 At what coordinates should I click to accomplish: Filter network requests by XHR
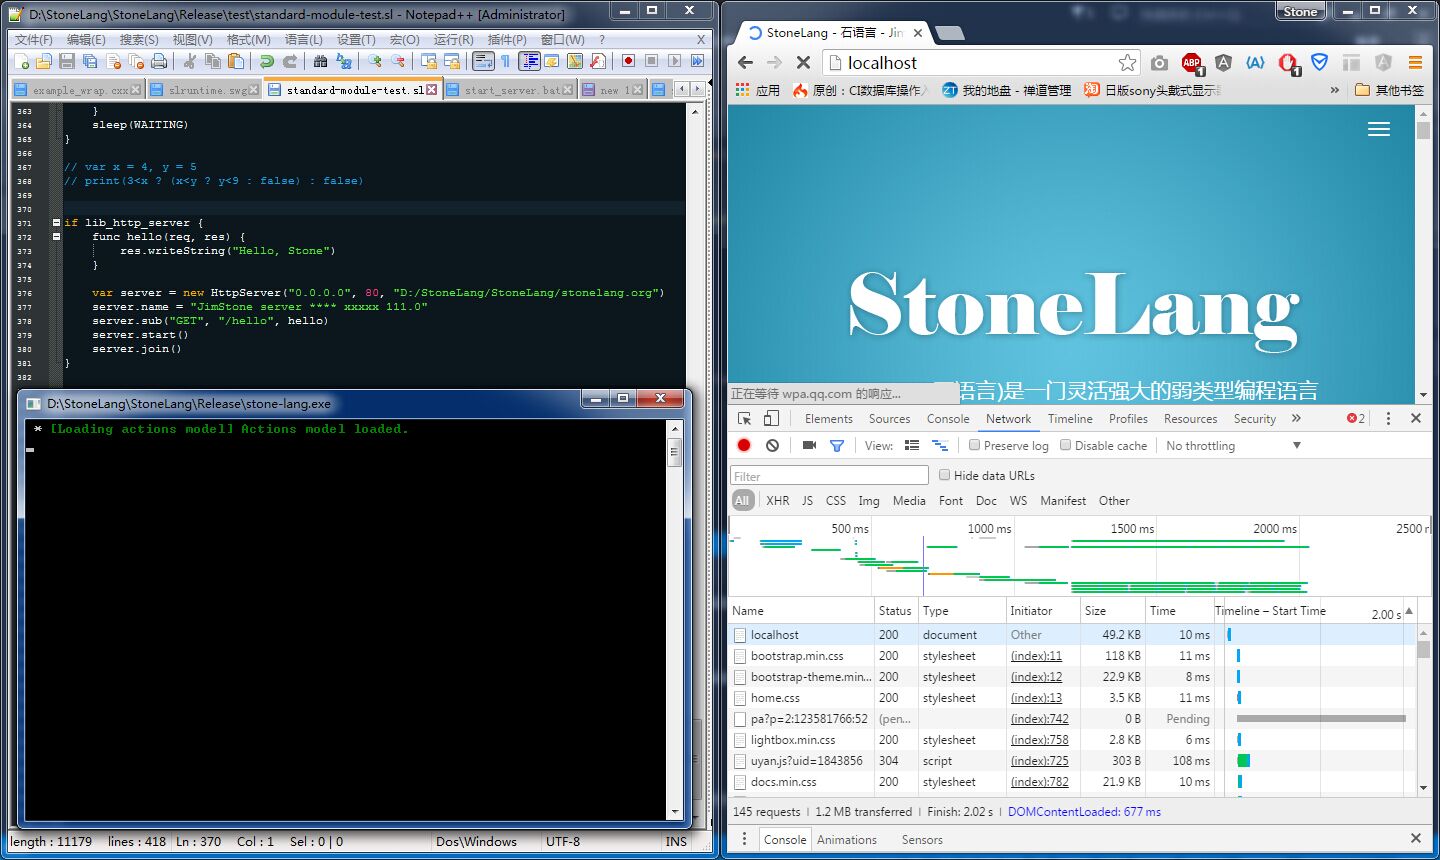[x=777, y=501]
